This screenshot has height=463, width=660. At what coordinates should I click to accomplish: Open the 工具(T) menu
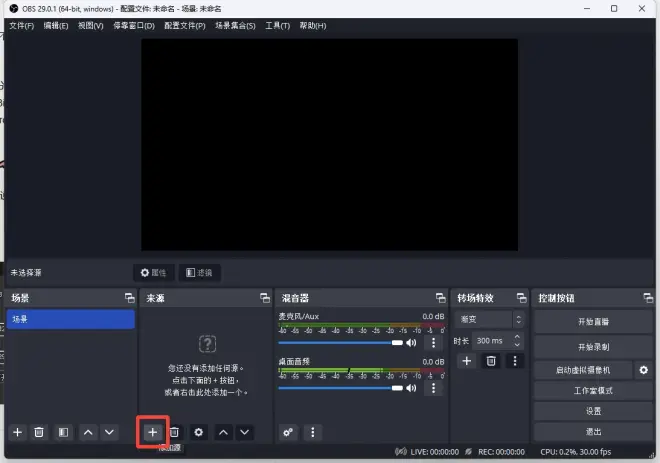pos(277,25)
